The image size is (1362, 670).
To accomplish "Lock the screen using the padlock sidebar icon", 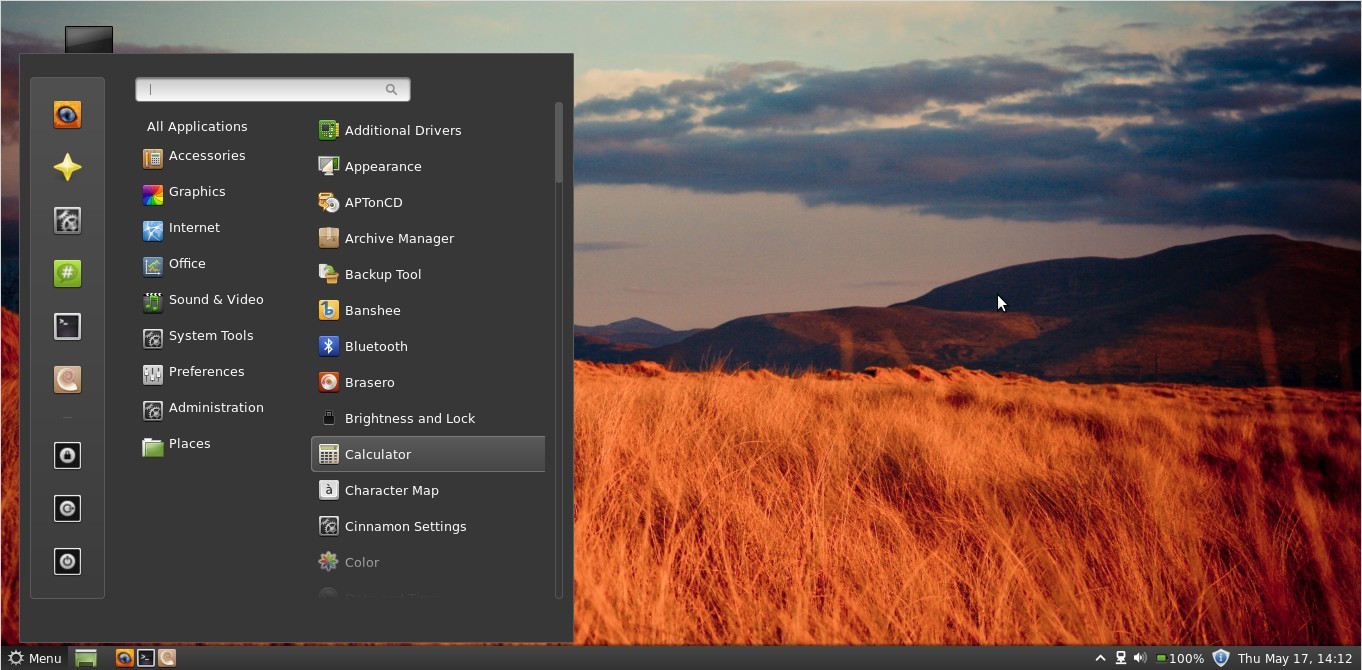I will point(67,455).
